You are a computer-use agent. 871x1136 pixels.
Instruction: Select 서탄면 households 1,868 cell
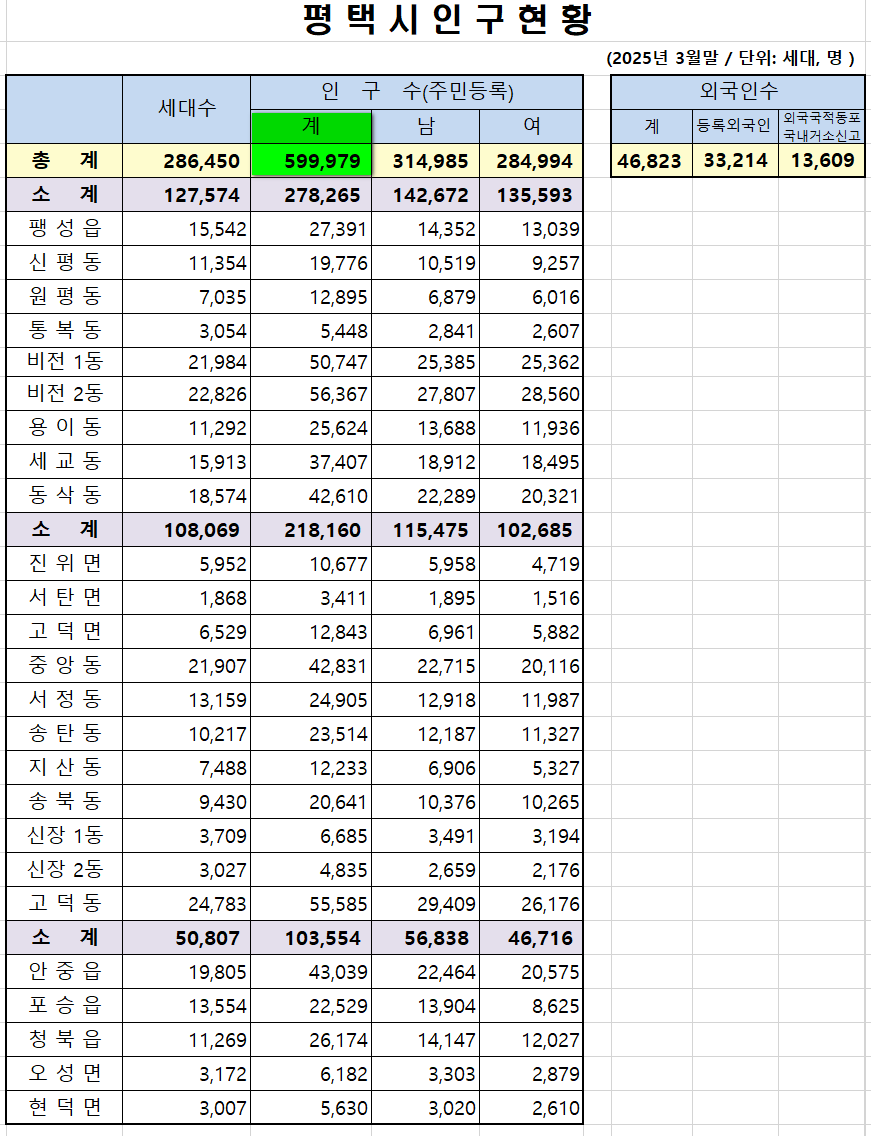point(186,598)
